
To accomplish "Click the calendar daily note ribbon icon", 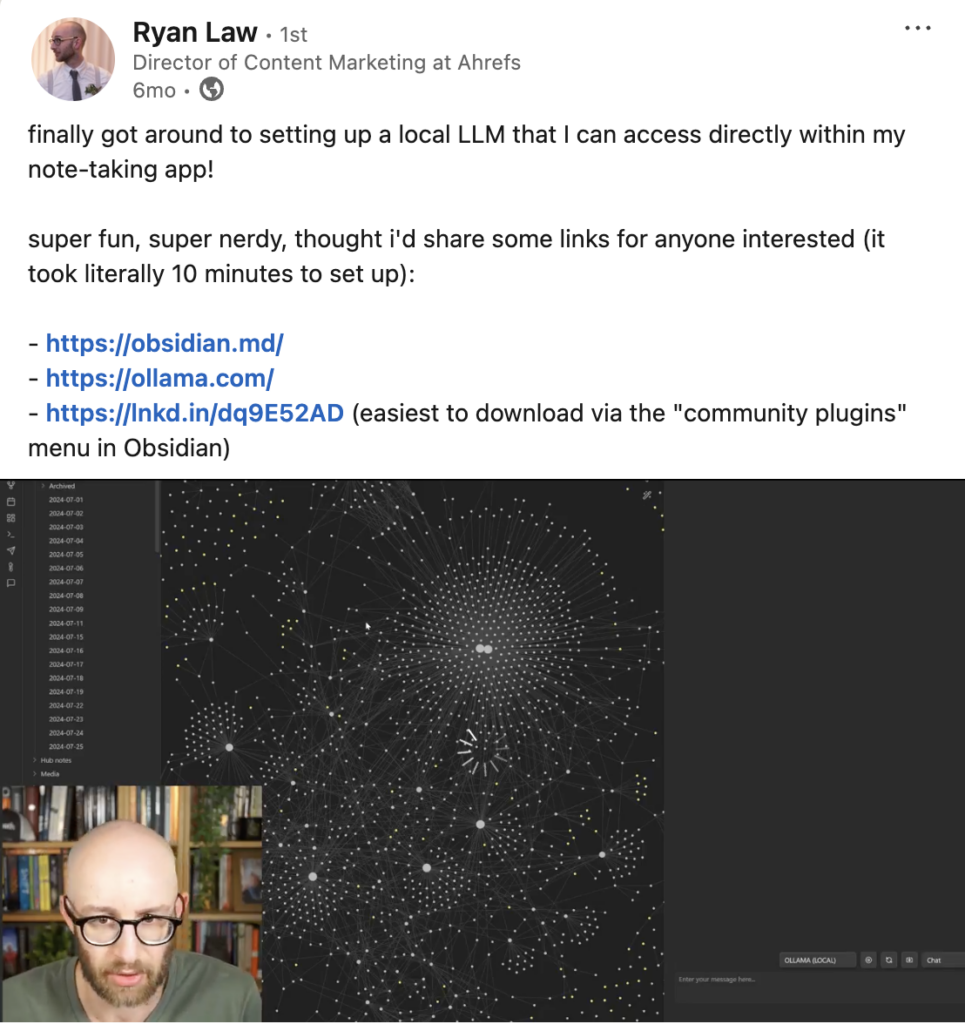I will [10, 502].
